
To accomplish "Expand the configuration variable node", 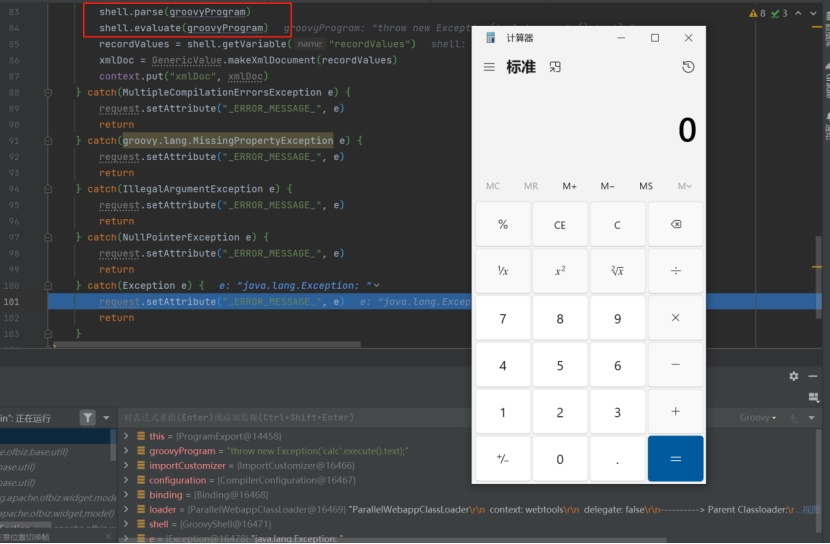I will tap(126, 480).
